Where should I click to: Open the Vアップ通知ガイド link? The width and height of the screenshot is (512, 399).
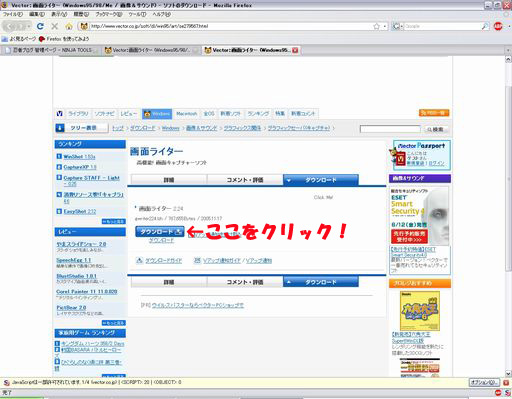pyautogui.click(x=222, y=261)
